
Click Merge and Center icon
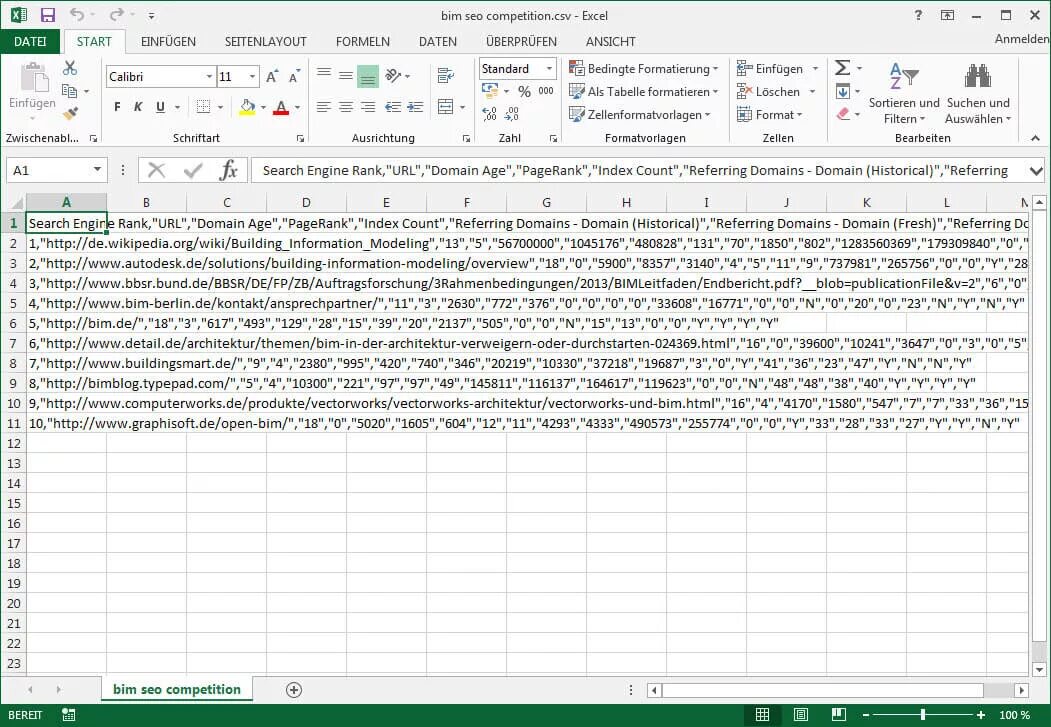pos(445,107)
